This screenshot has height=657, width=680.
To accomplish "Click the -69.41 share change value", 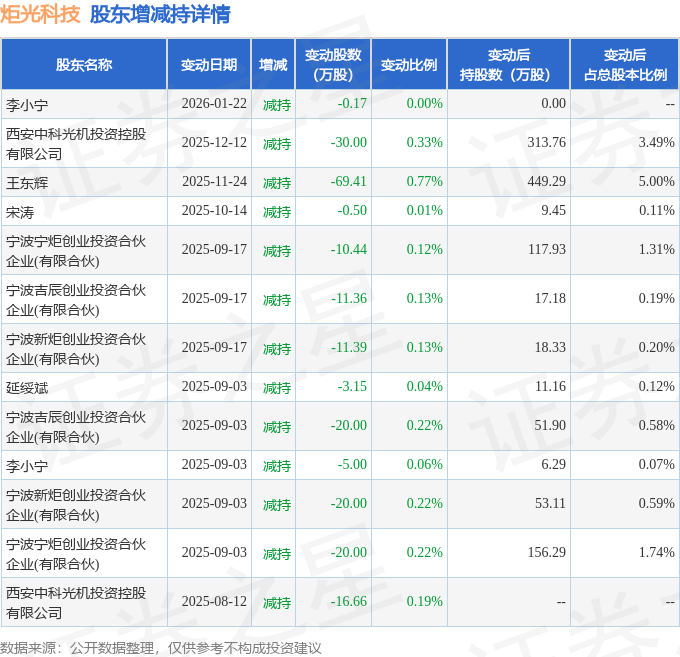I will tap(349, 181).
